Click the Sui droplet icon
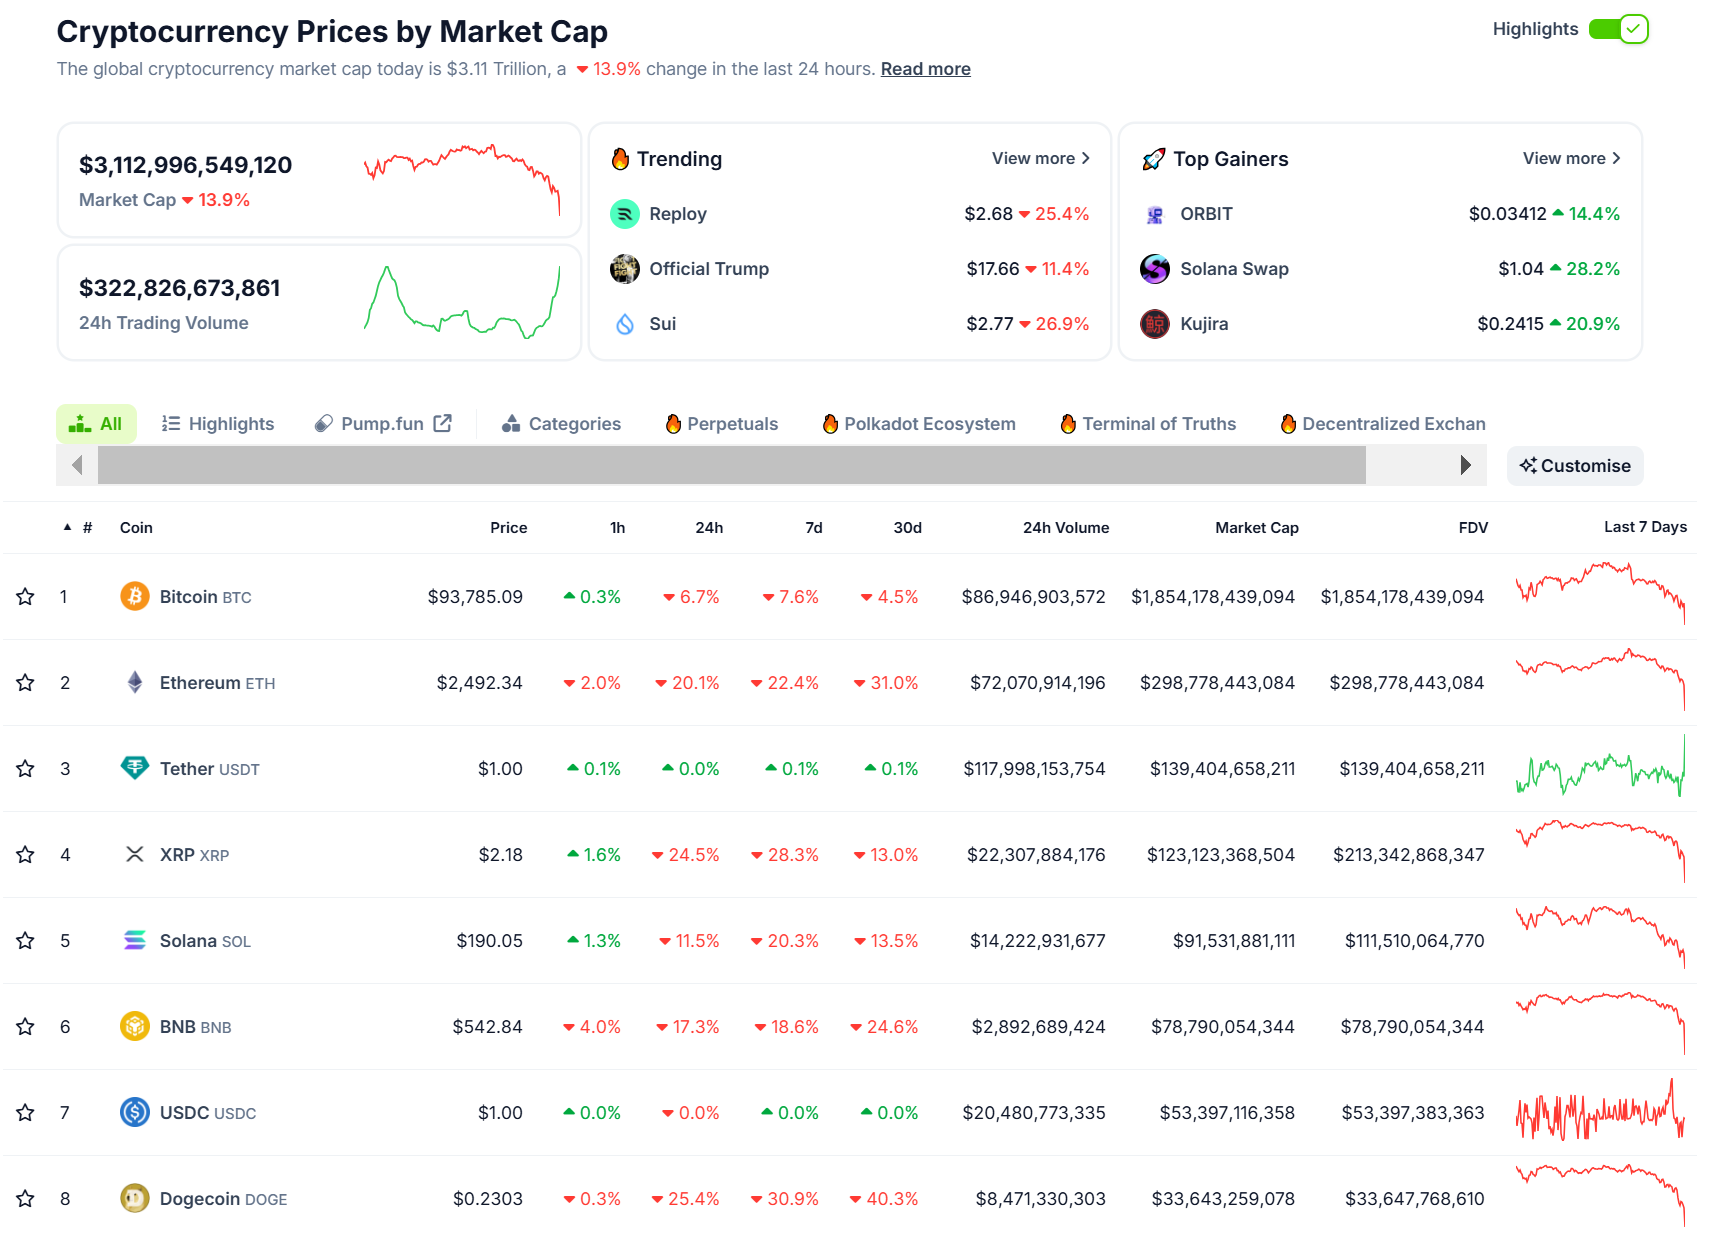Image resolution: width=1711 pixels, height=1235 pixels. point(625,324)
